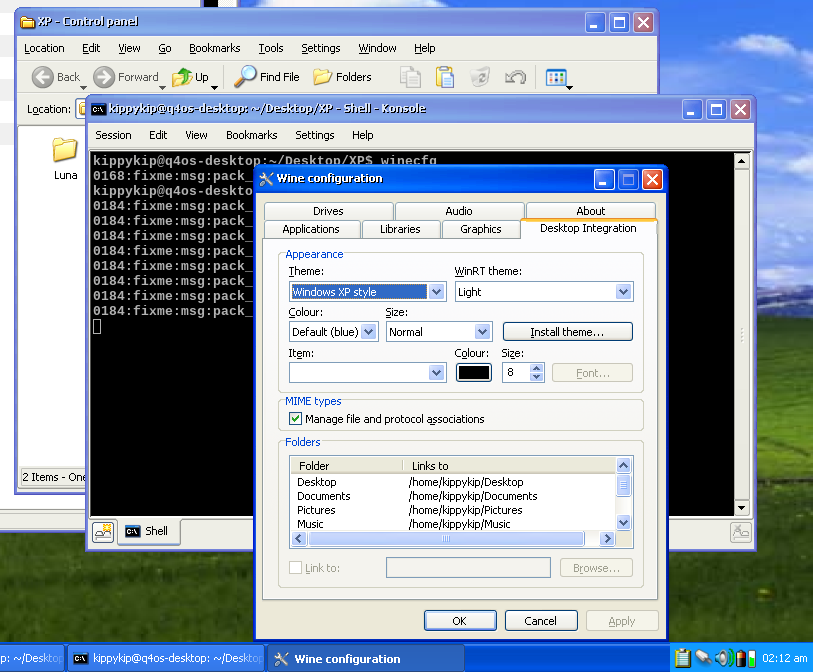Click the Back arrow icon in file manager
The image size is (813, 672).
click(x=42, y=77)
